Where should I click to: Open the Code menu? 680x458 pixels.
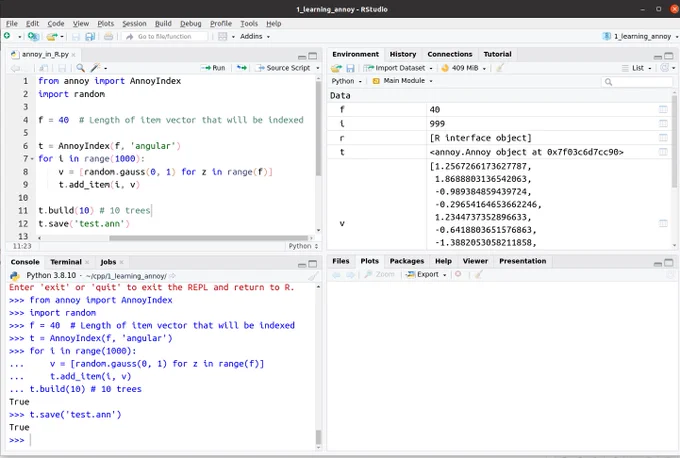tap(56, 23)
